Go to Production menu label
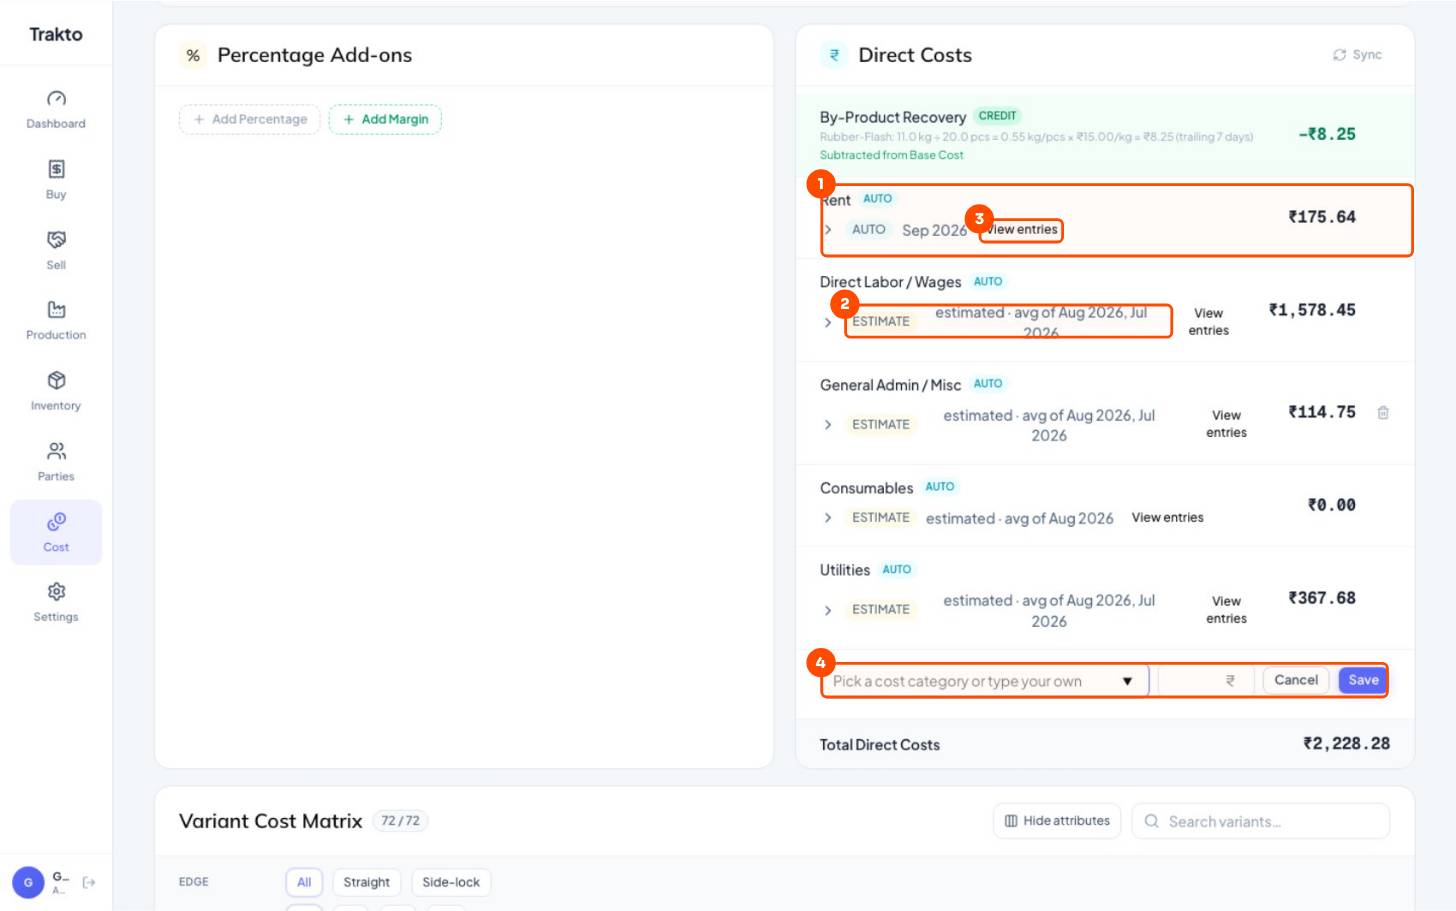The width and height of the screenshot is (1456, 911). (x=56, y=335)
